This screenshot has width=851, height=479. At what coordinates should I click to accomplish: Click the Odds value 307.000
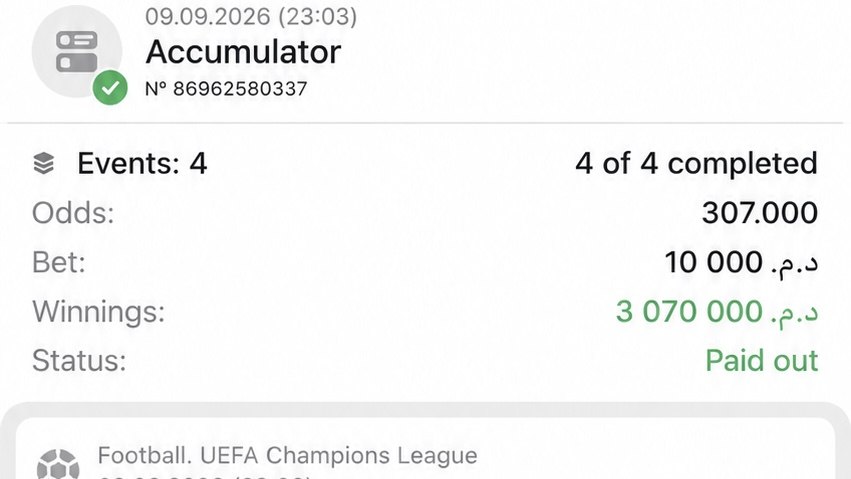[760, 213]
